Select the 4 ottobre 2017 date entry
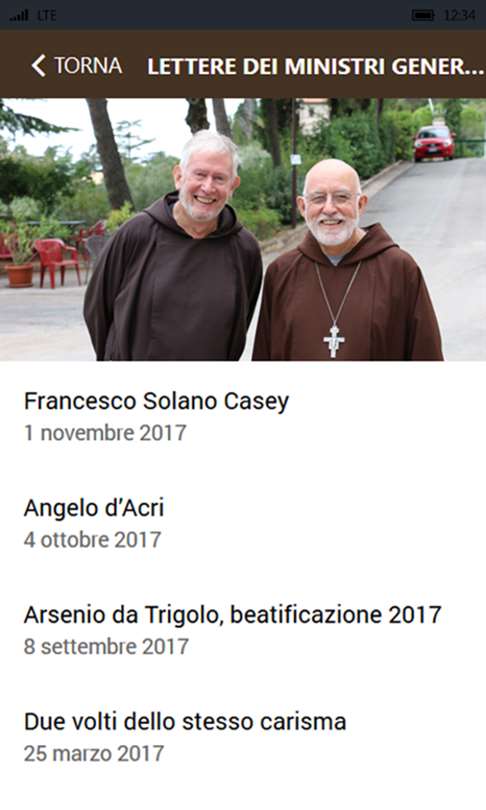 92,540
